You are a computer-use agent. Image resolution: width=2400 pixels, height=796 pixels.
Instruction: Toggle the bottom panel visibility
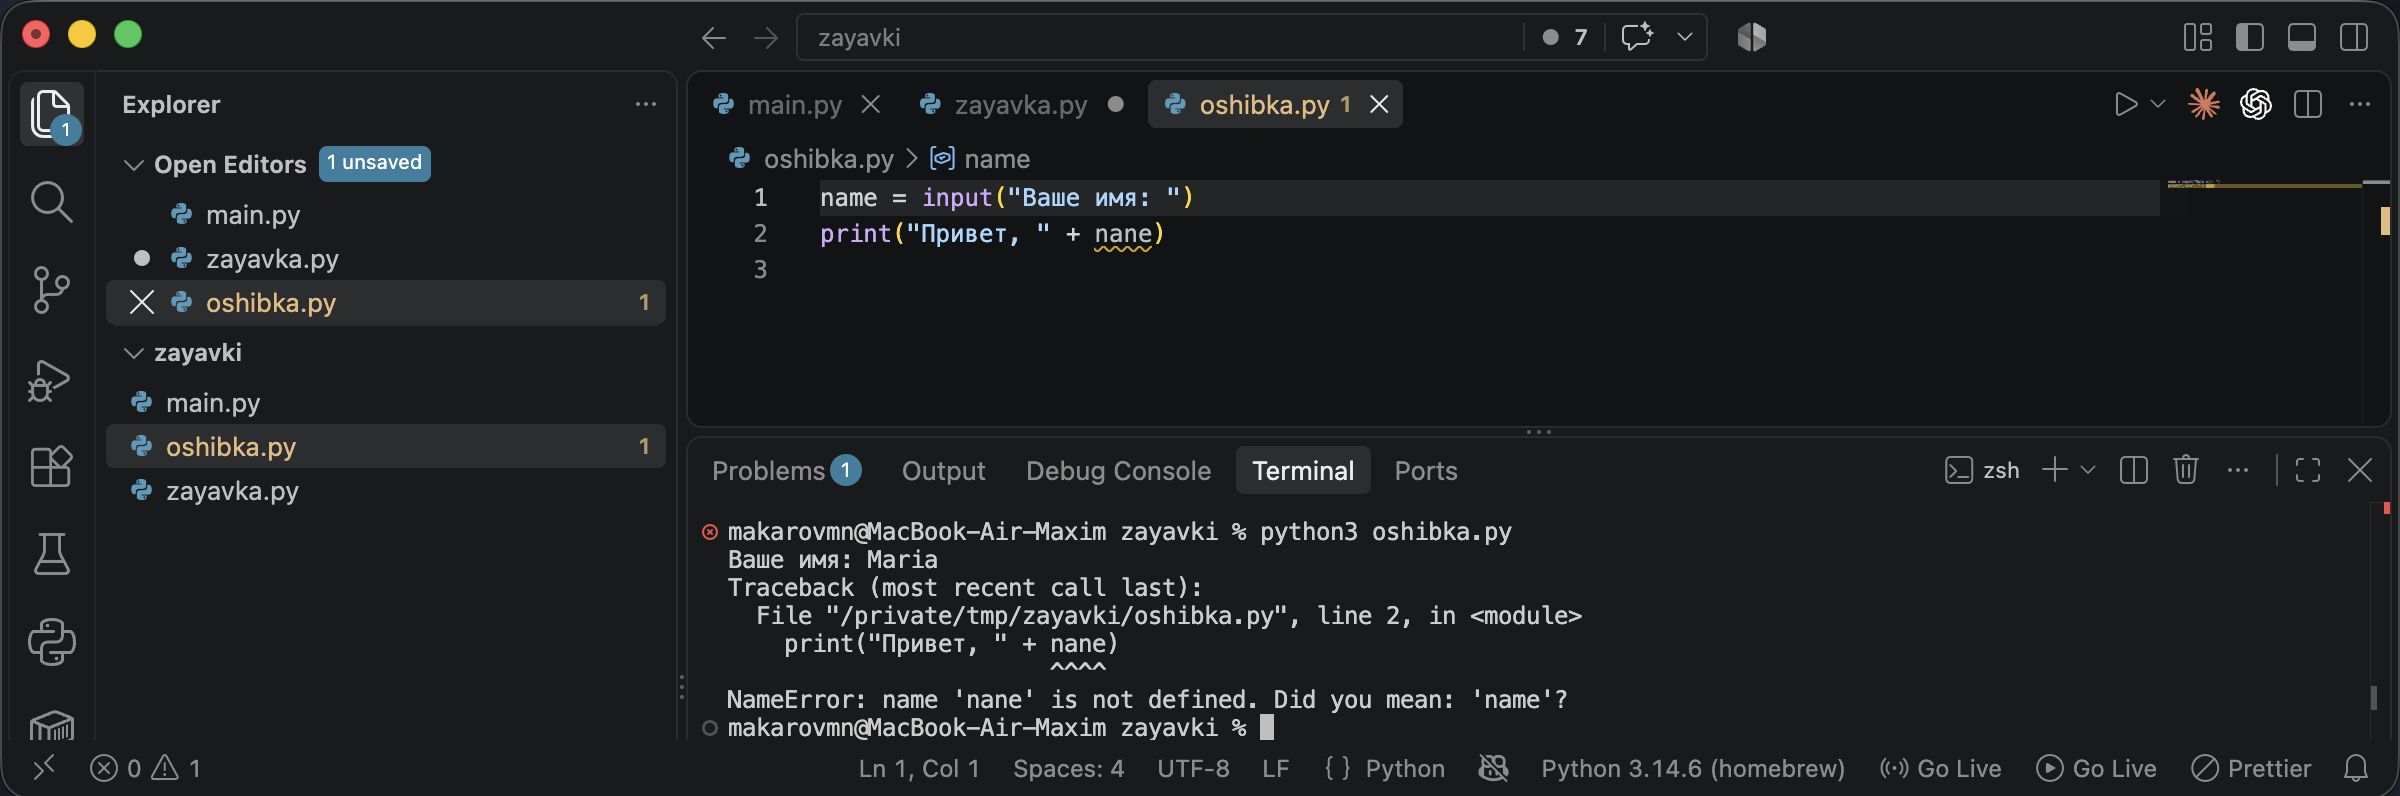click(2302, 37)
